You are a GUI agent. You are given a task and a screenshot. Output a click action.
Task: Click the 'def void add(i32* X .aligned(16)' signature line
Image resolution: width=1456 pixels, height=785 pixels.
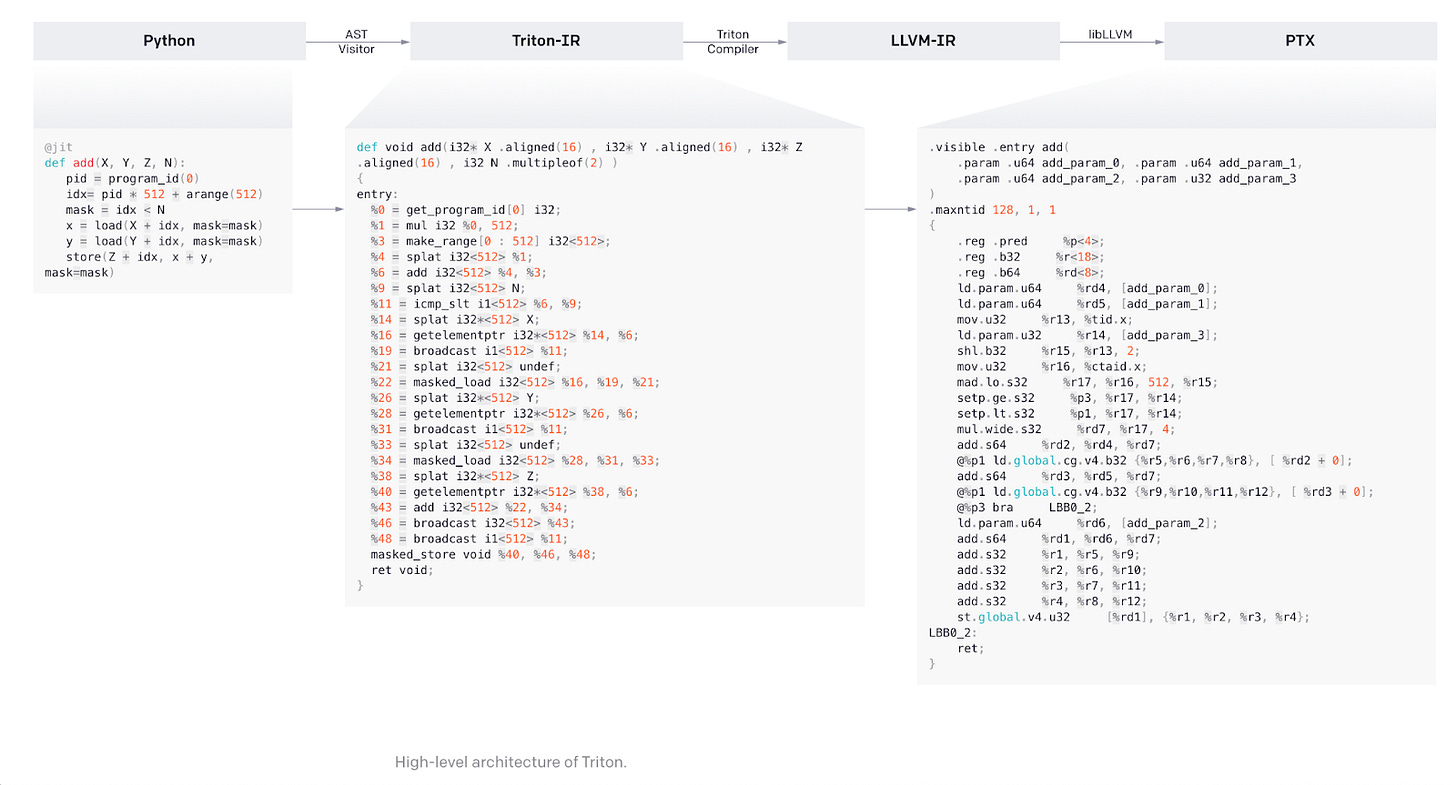(580, 147)
